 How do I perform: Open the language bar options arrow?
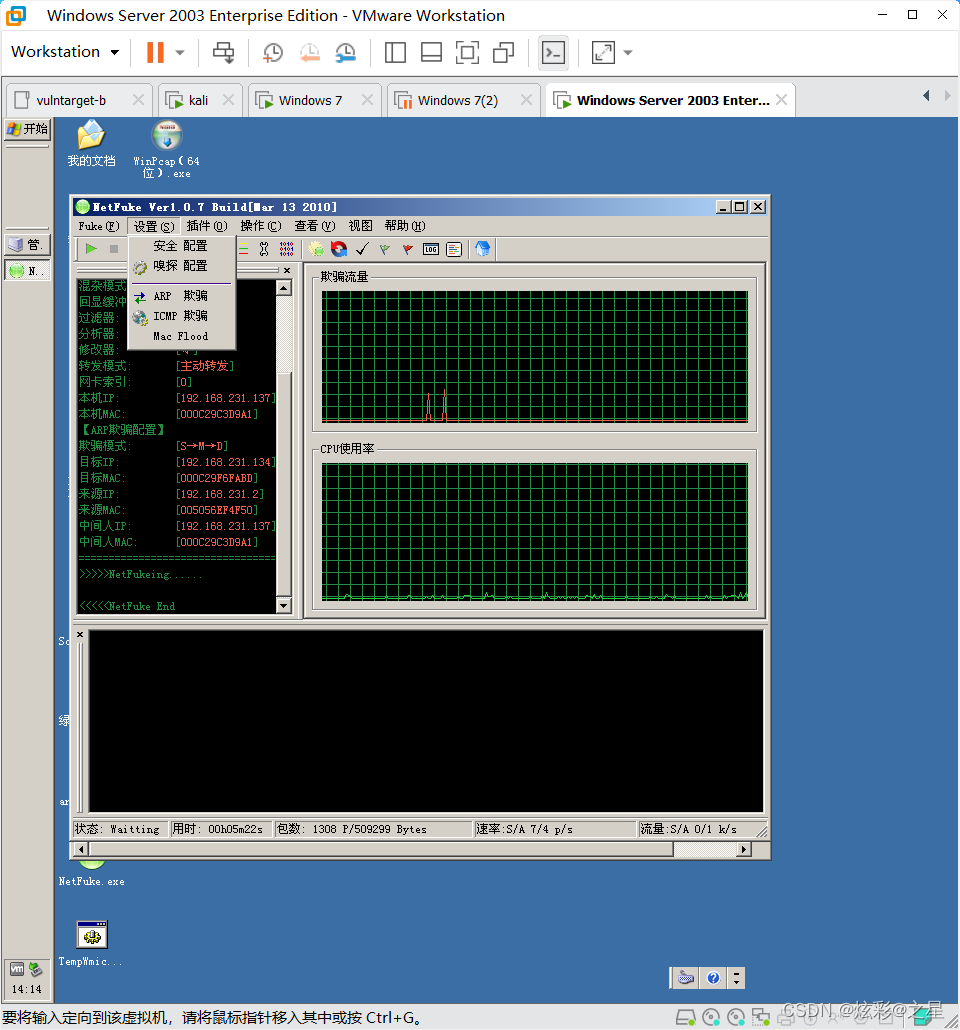click(737, 978)
